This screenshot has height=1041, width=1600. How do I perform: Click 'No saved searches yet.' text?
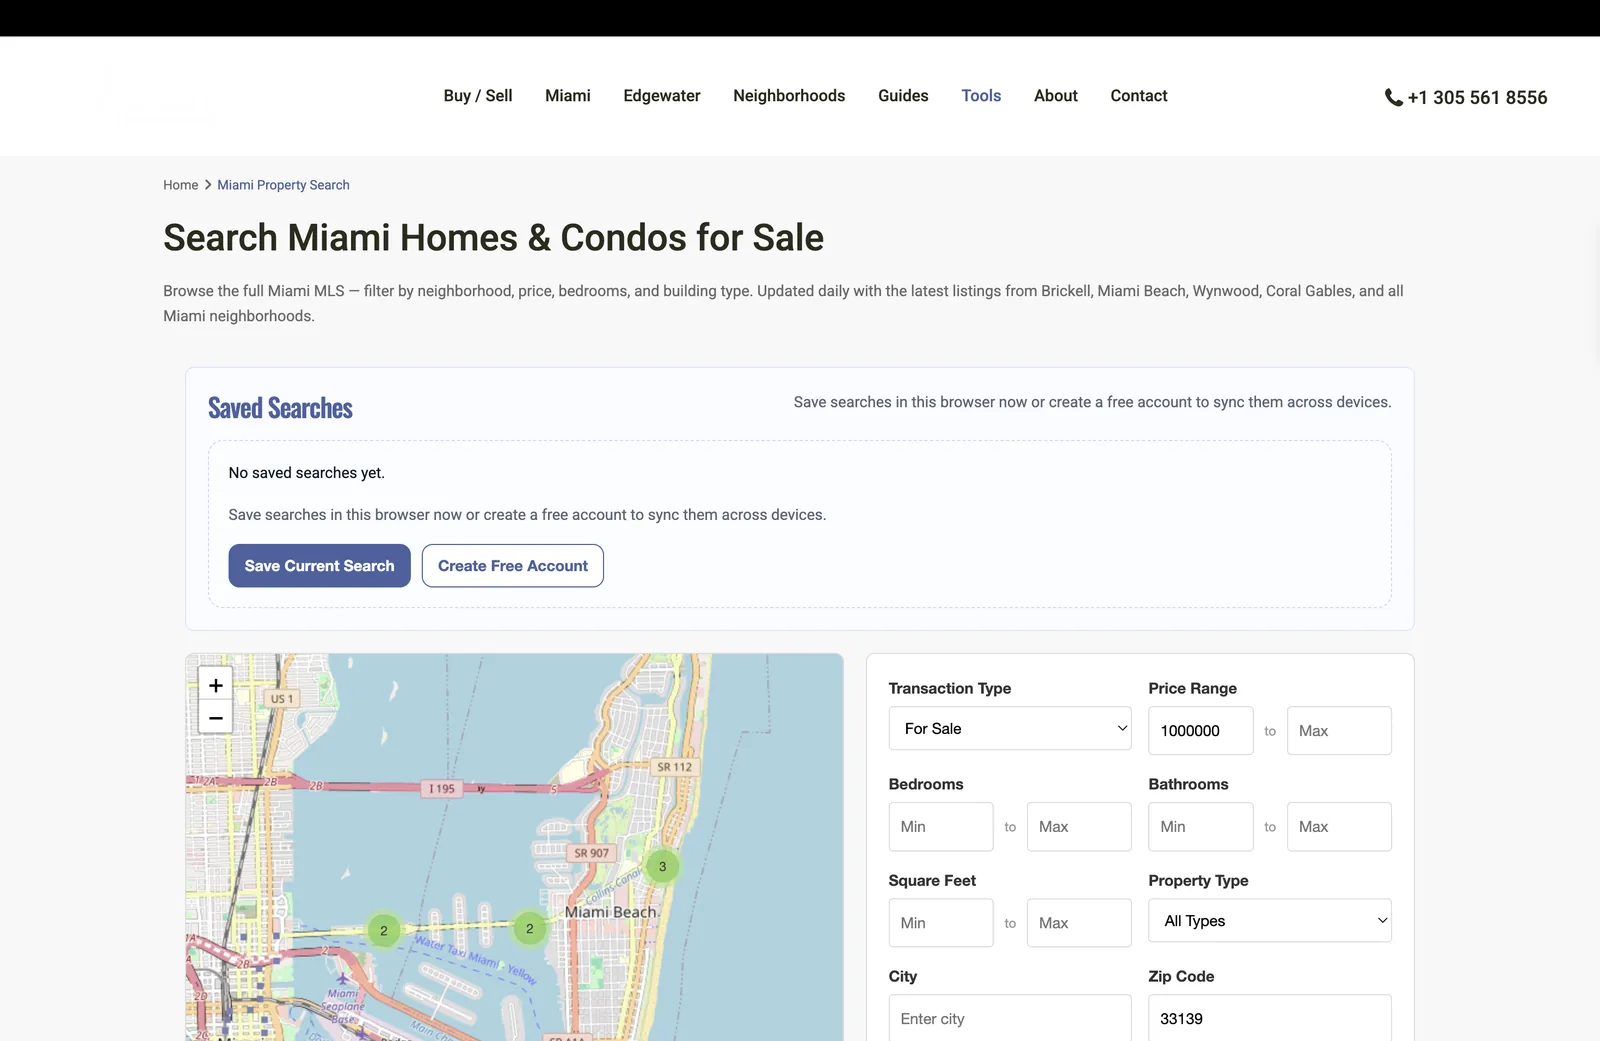(306, 473)
